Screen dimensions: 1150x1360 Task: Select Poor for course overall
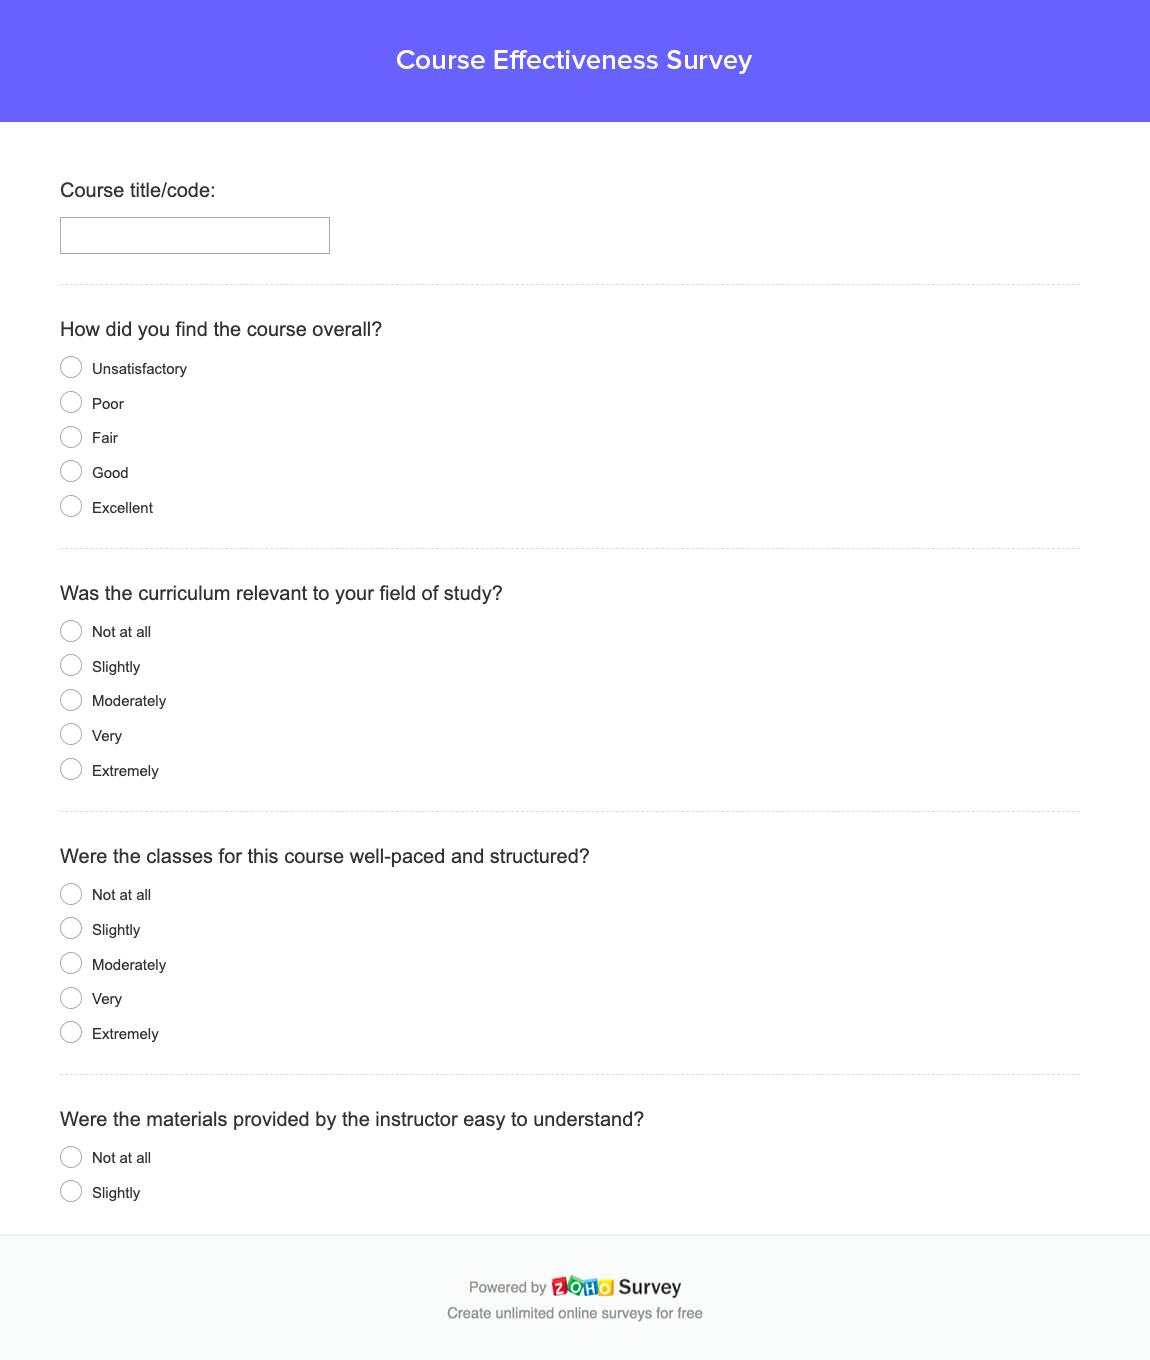point(71,402)
